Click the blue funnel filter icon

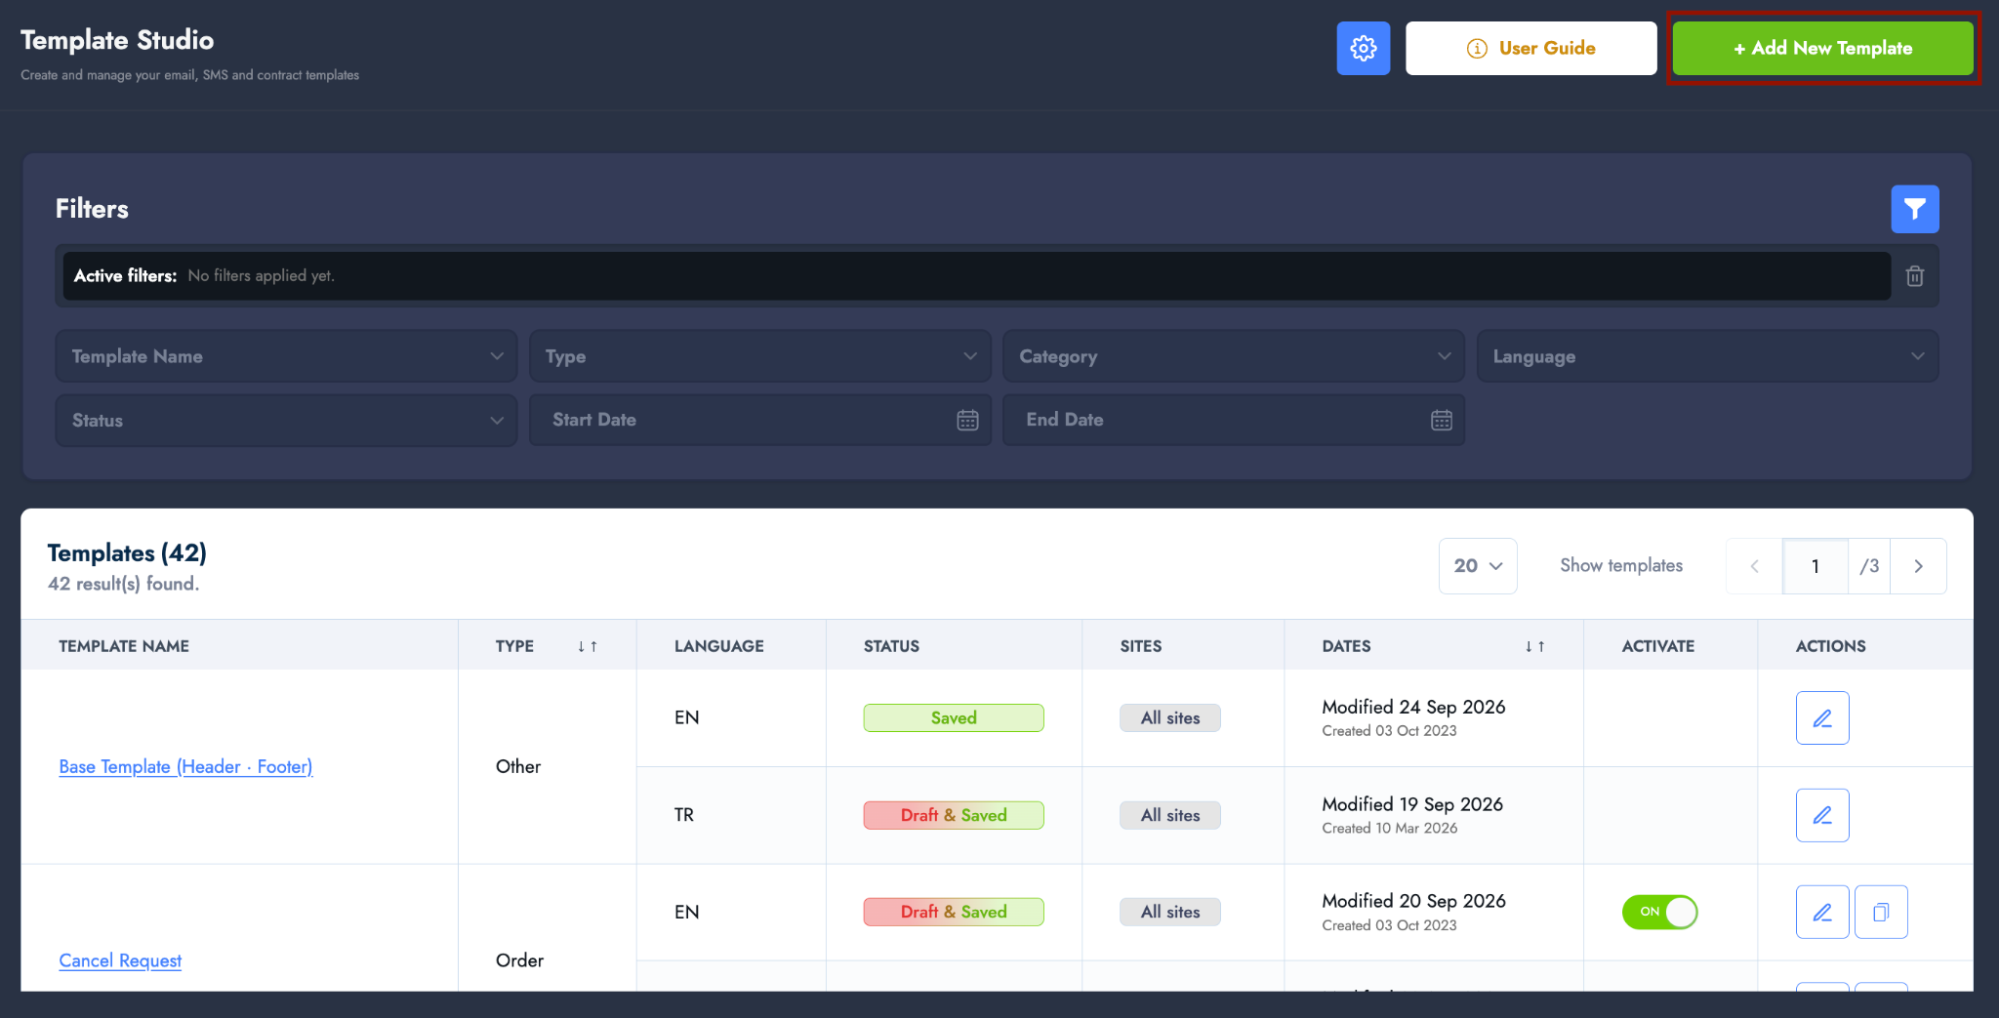pos(1914,209)
